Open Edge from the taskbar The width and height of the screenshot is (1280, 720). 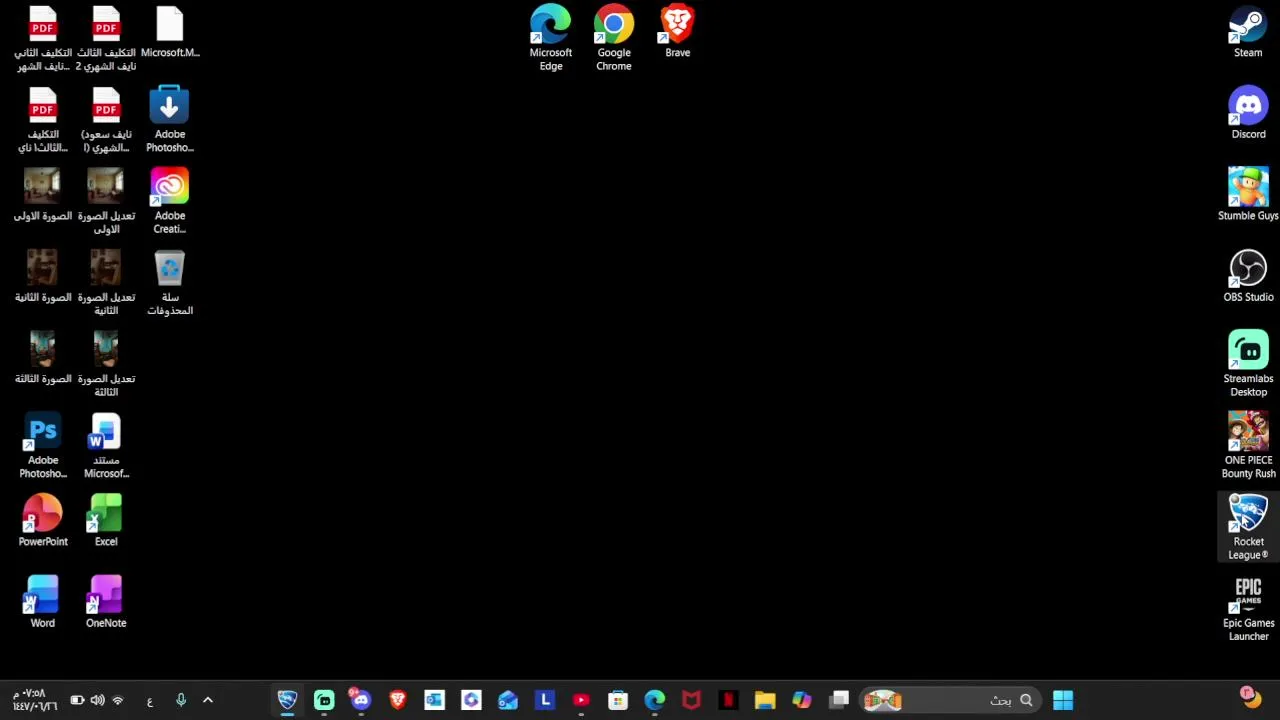click(x=654, y=700)
